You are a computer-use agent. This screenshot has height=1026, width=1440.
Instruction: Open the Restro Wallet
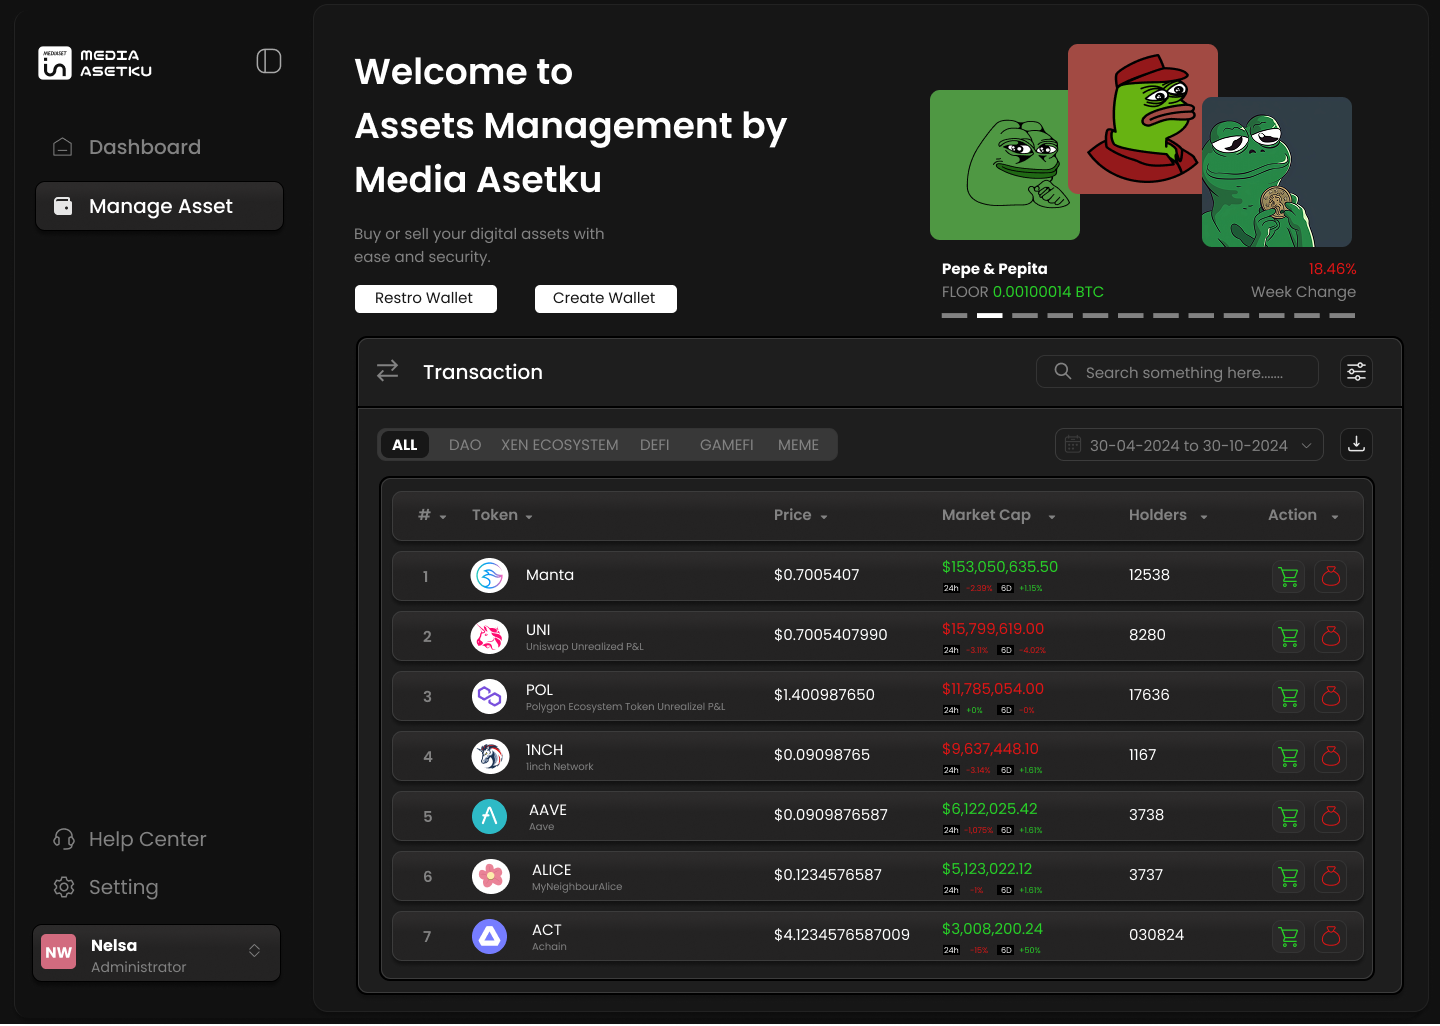(x=425, y=298)
